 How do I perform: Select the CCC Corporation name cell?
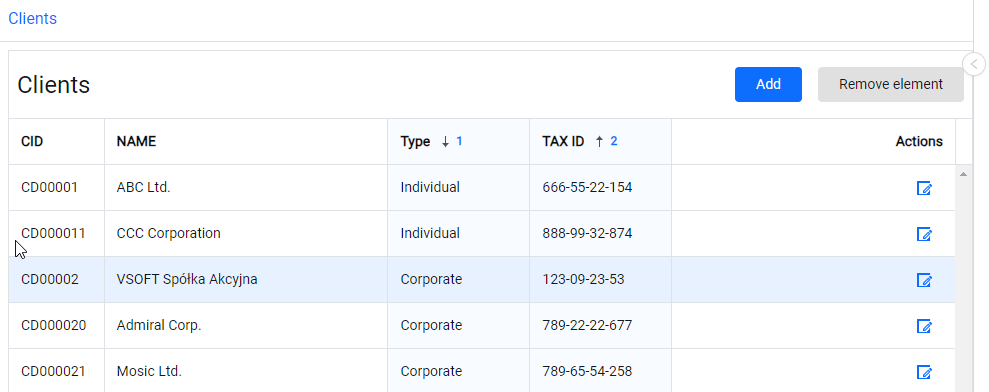[246, 234]
